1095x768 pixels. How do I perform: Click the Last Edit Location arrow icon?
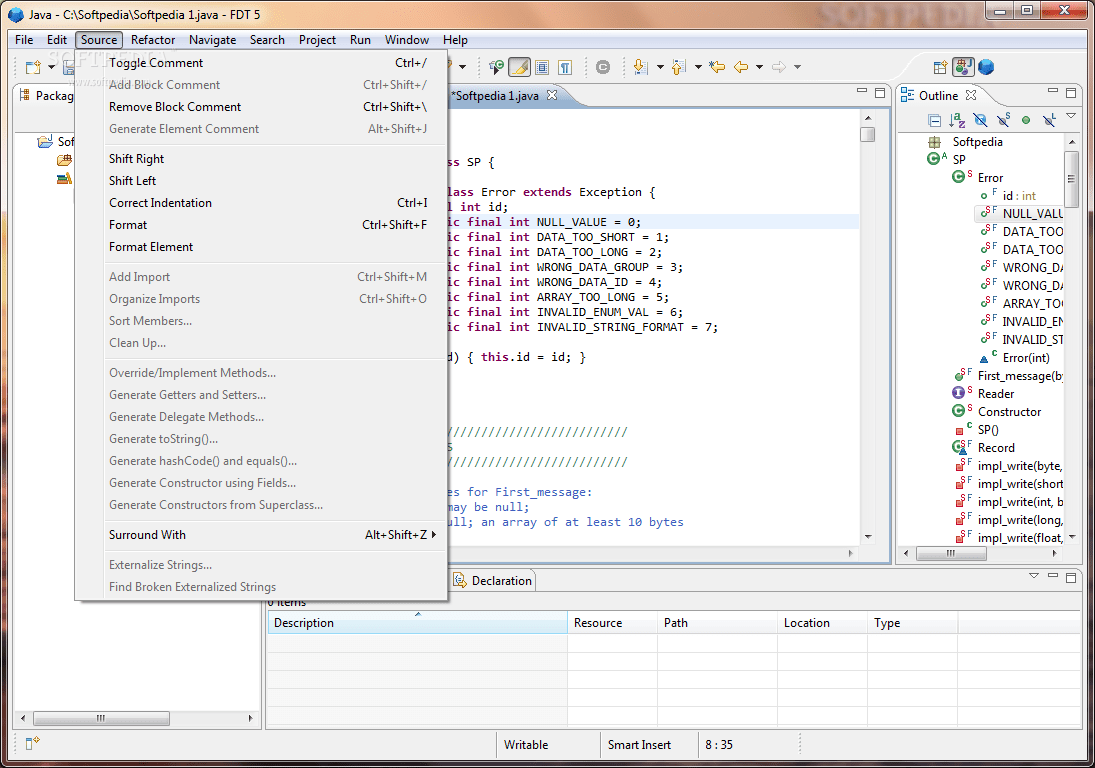coord(717,67)
